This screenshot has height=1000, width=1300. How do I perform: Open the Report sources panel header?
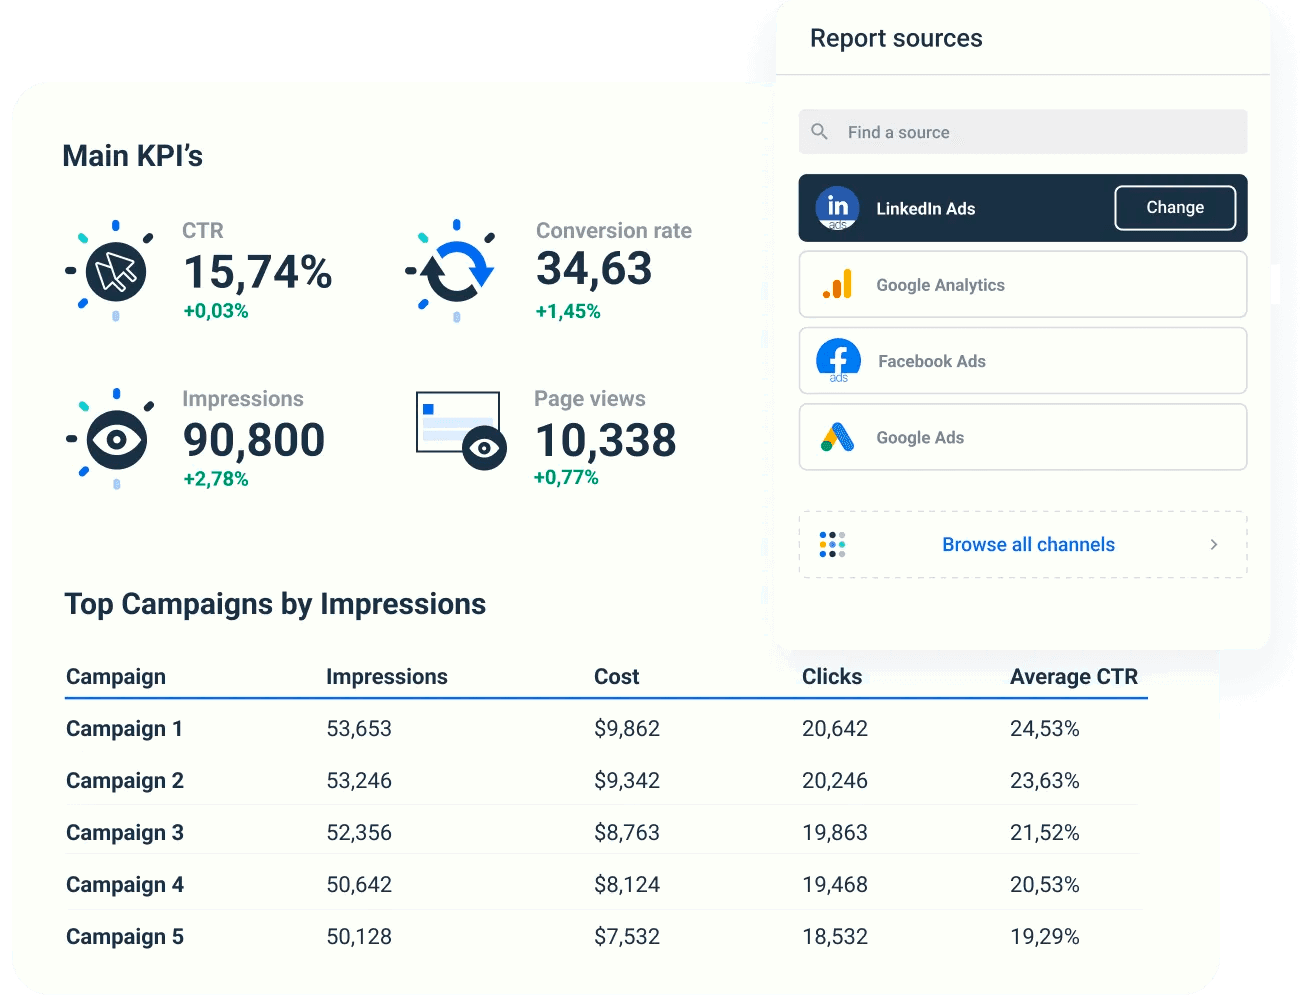pyautogui.click(x=896, y=38)
